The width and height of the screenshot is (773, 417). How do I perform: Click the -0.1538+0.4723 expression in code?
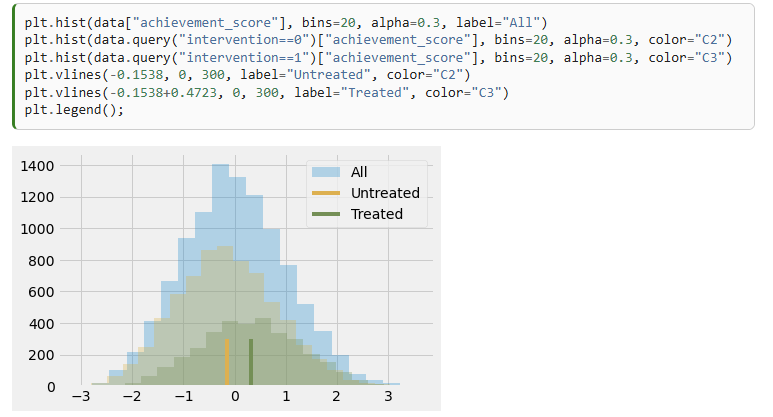tap(163, 93)
